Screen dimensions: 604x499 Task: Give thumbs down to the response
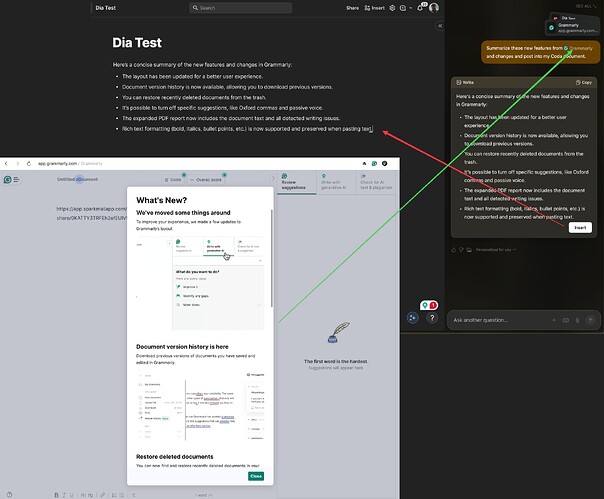(x=461, y=250)
